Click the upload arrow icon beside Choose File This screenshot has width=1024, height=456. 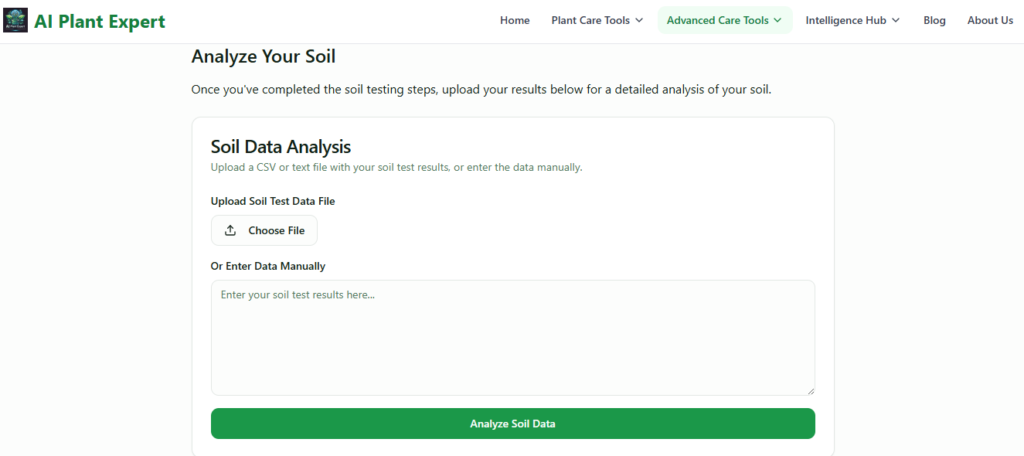pos(230,231)
